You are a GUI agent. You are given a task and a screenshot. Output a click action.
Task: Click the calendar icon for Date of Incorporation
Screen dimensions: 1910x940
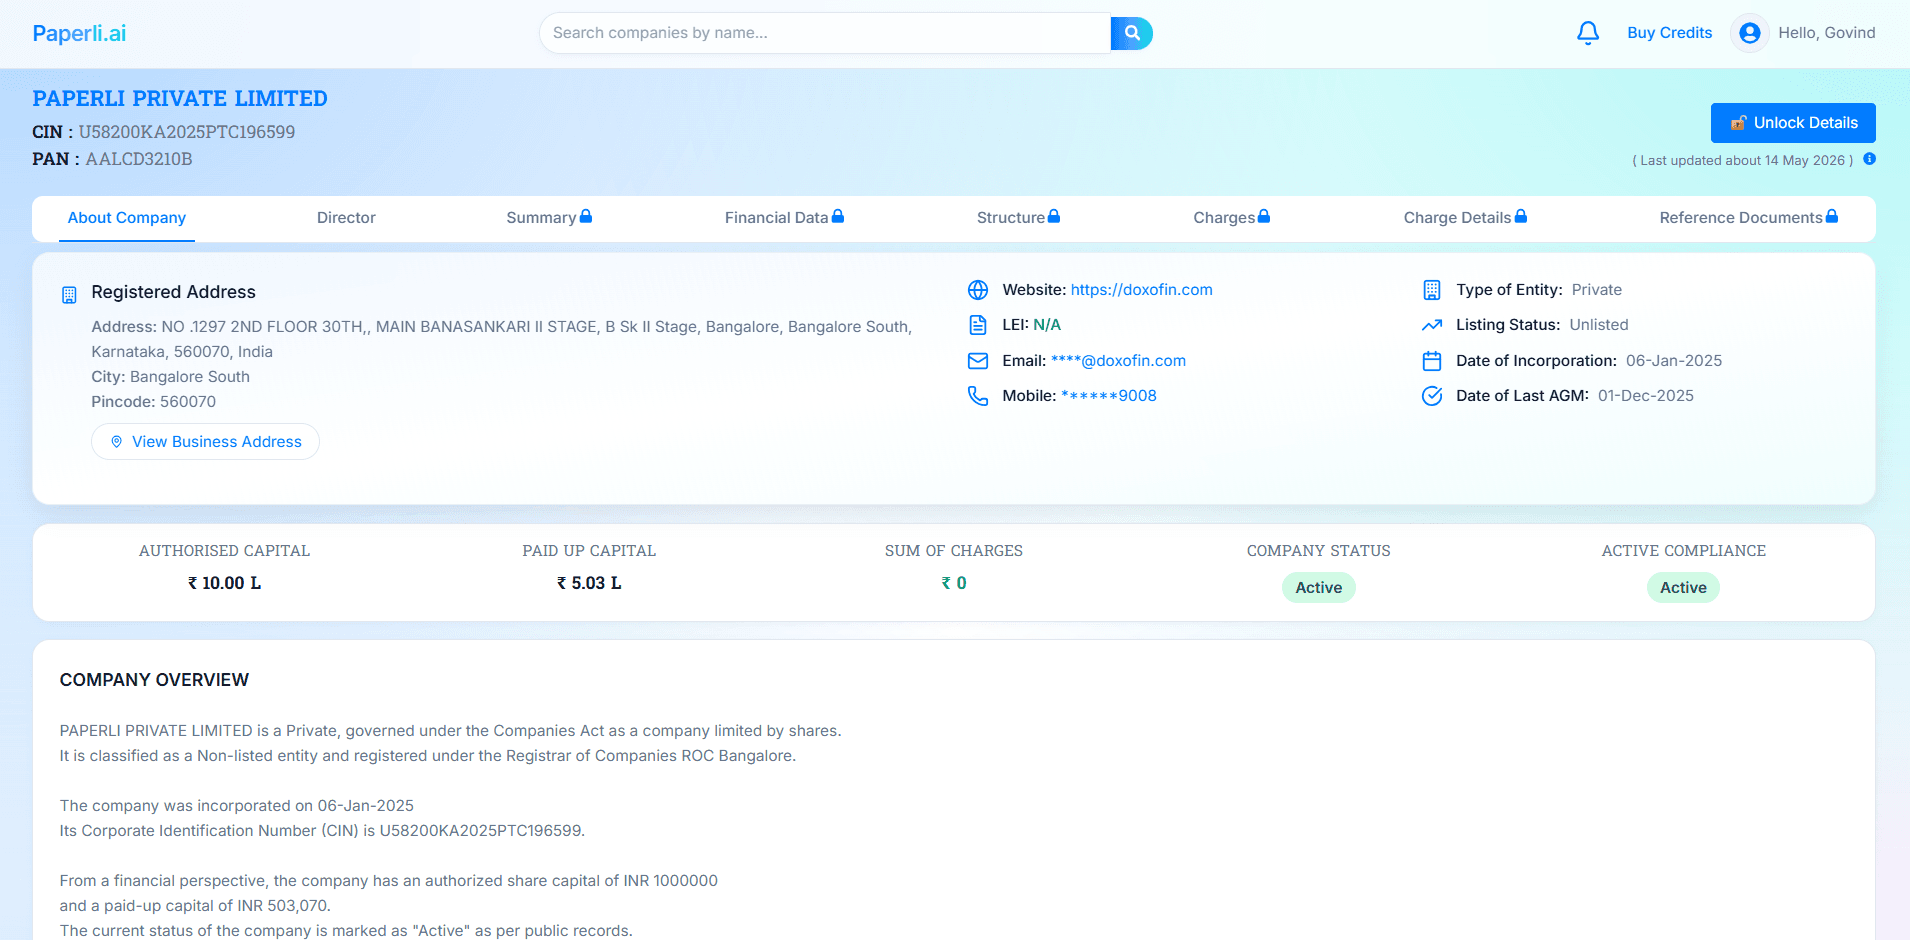[1432, 361]
